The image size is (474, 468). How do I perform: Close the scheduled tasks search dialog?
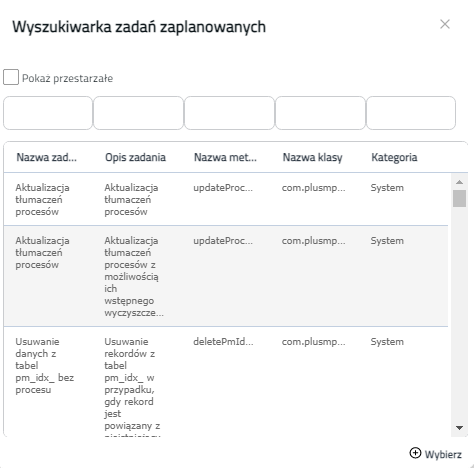pos(445,24)
